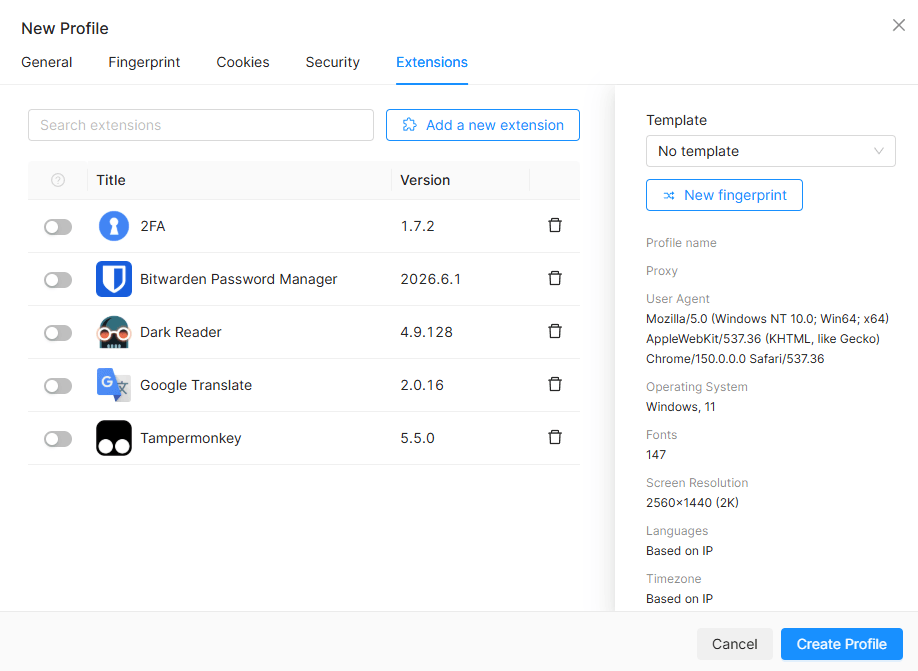Viewport: 918px width, 671px height.
Task: Click the Tampermonkey version 5.5.0
Action: pos(417,438)
